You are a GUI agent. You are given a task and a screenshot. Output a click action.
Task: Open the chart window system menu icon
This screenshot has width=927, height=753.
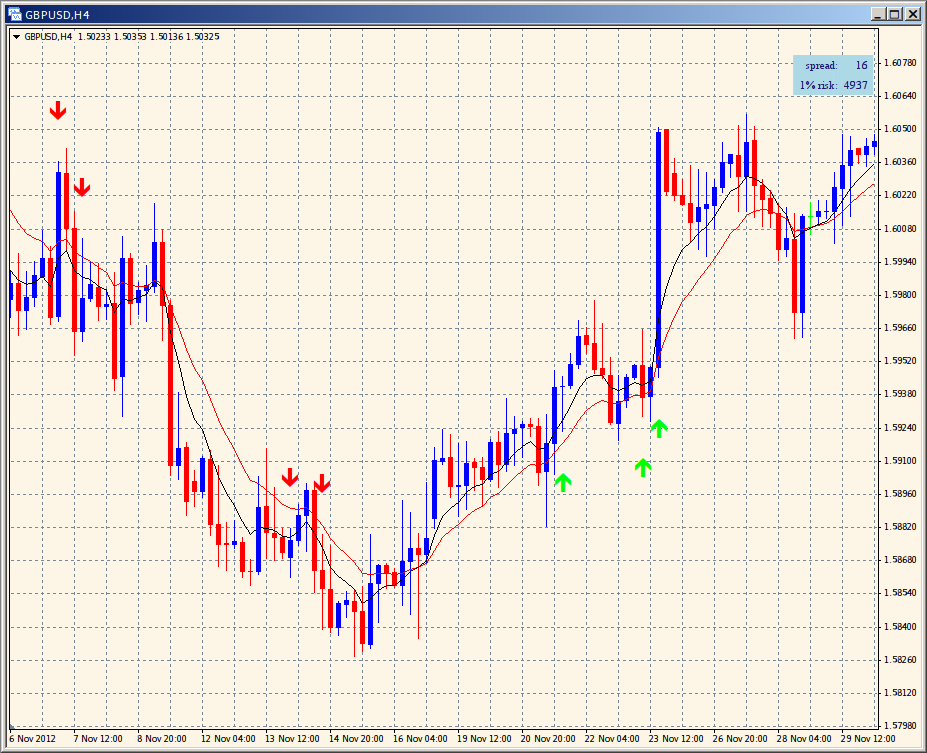[14, 14]
